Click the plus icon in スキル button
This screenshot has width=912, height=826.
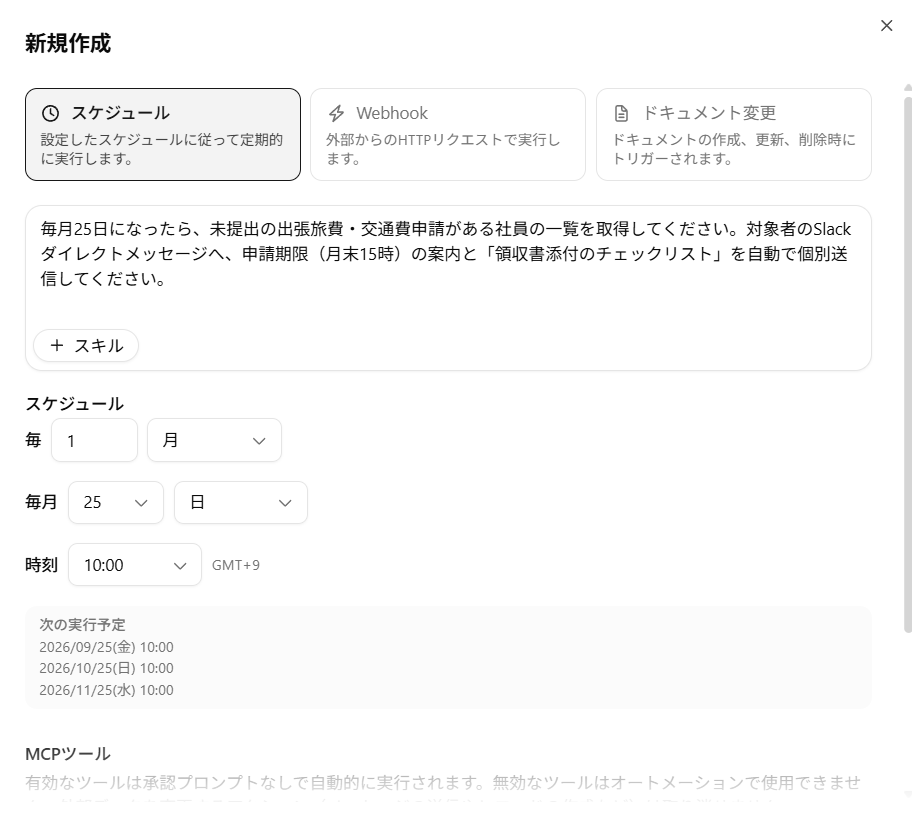(56, 346)
